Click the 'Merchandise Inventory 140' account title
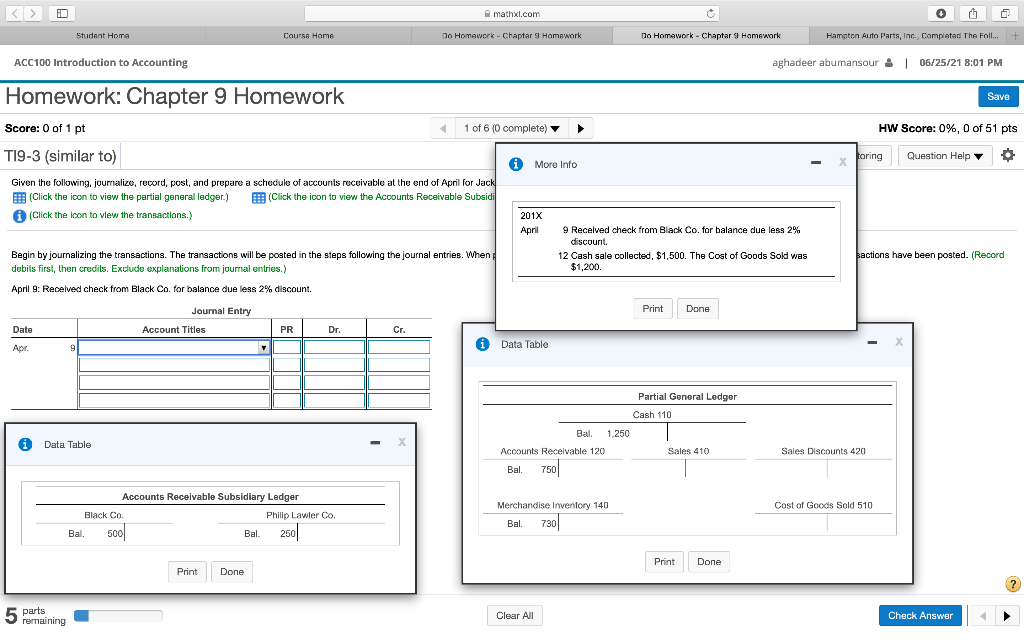 tap(552, 505)
